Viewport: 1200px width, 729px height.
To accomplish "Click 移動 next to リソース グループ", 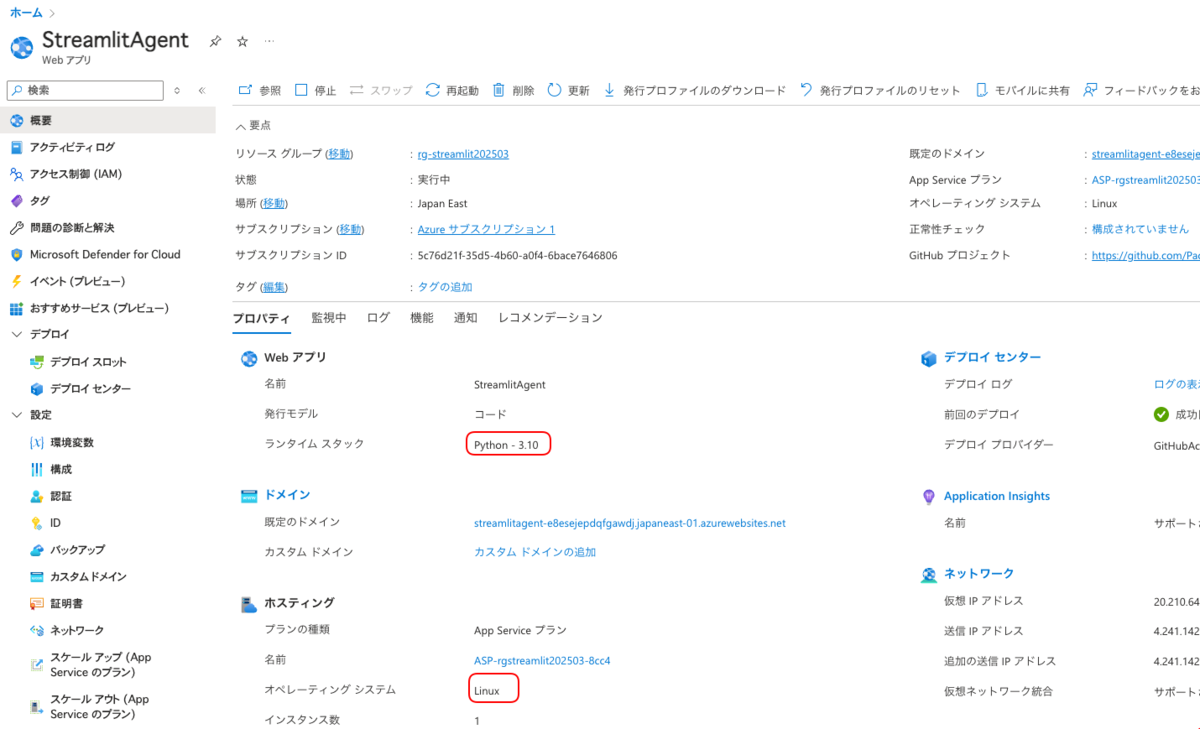I will click(340, 154).
